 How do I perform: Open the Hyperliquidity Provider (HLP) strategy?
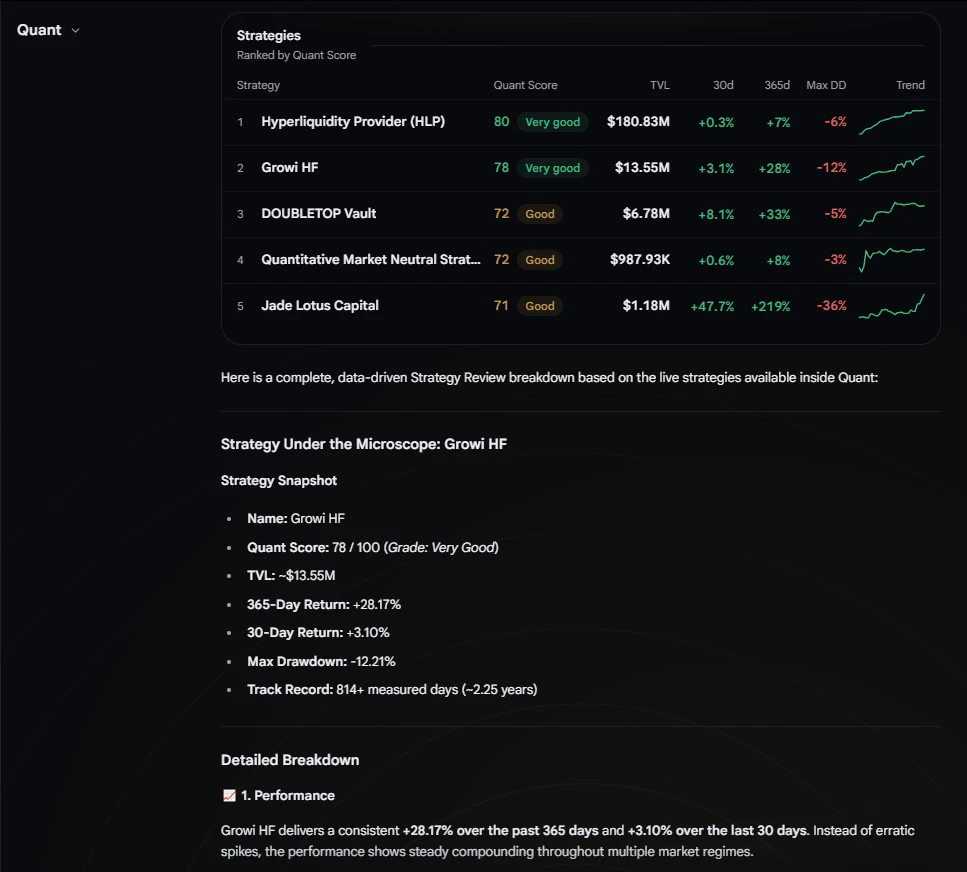[353, 121]
